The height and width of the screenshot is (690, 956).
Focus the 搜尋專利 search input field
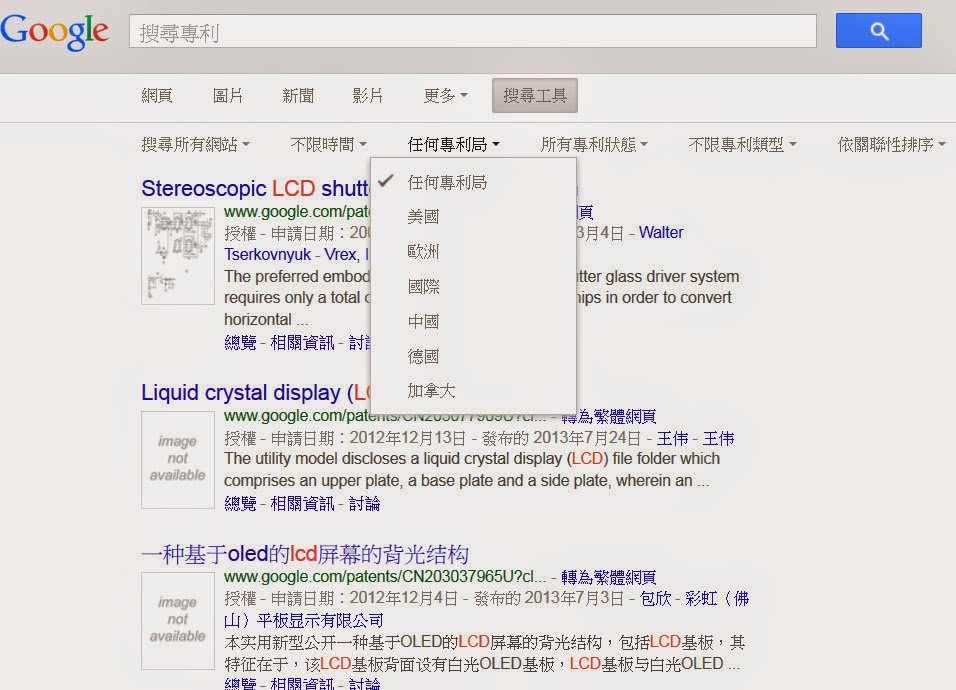click(x=473, y=32)
